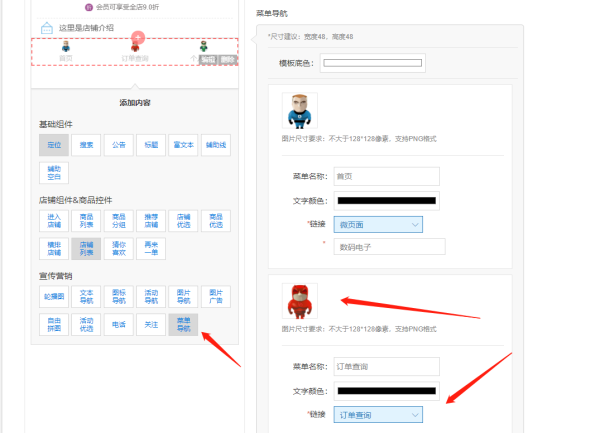Click the 订单查询 menu name input field

click(x=386, y=366)
